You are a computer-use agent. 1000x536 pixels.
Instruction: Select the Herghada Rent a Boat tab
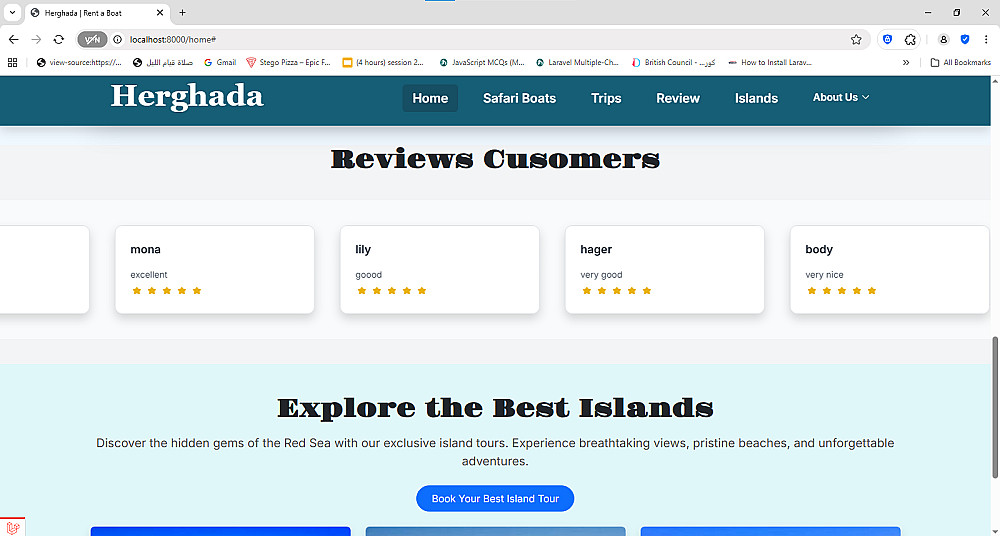(x=97, y=13)
